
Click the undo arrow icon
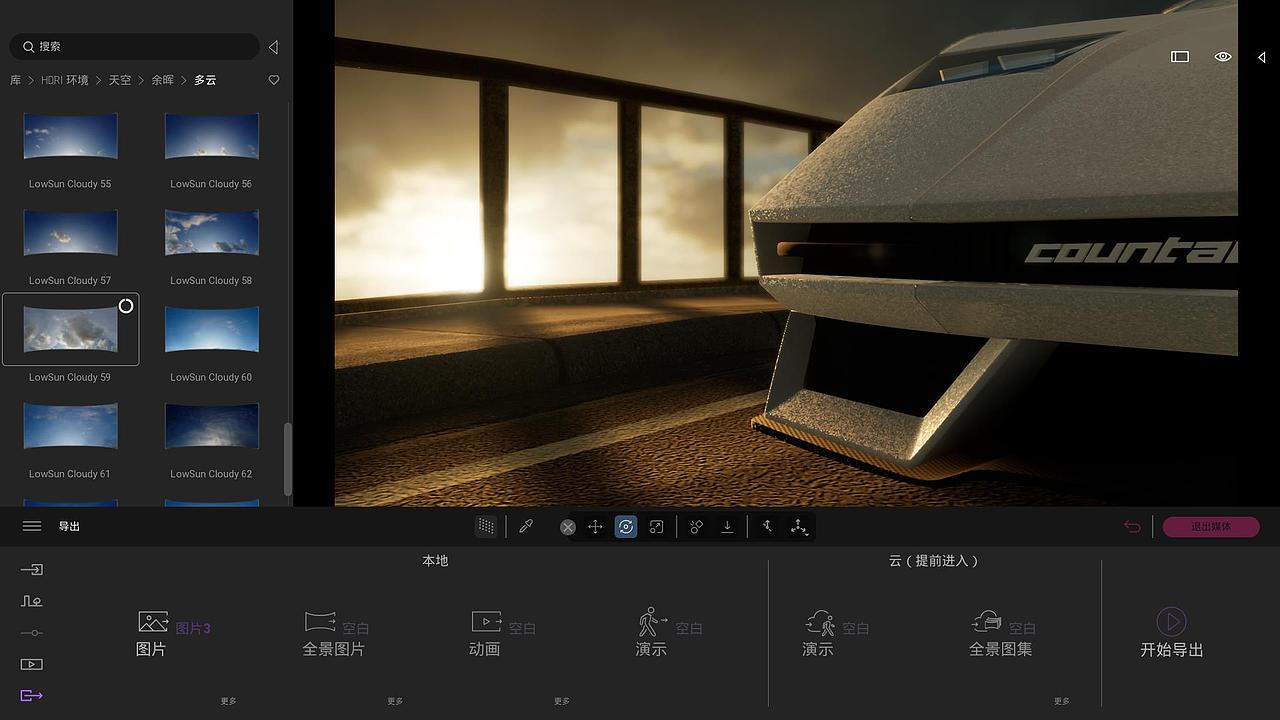(x=1132, y=527)
